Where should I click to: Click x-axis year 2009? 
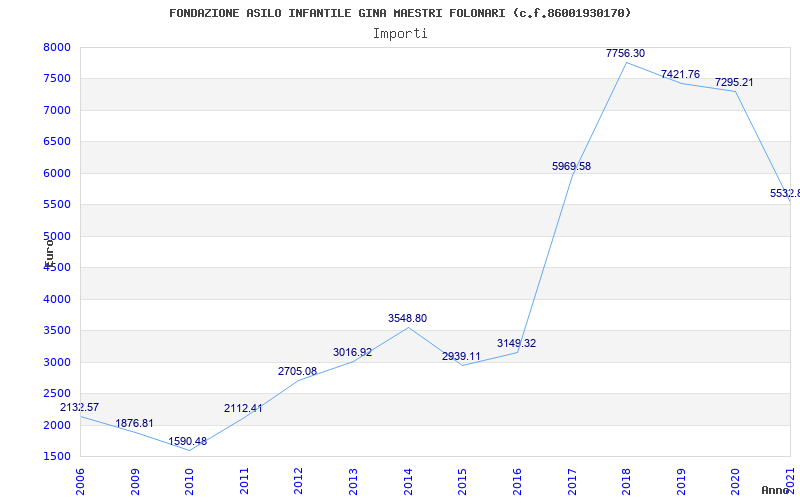(135, 482)
